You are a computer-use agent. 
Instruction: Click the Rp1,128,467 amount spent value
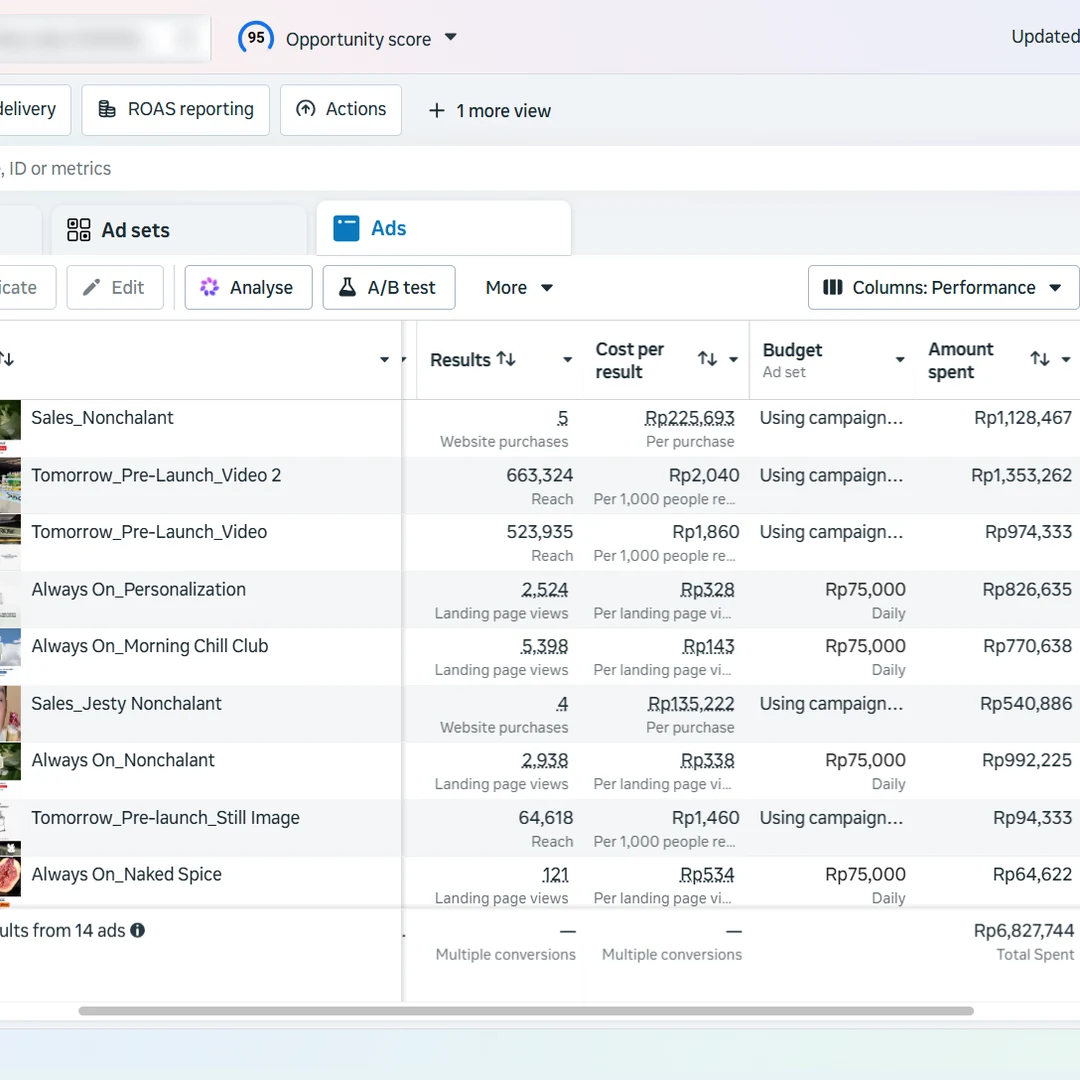[x=1023, y=418]
